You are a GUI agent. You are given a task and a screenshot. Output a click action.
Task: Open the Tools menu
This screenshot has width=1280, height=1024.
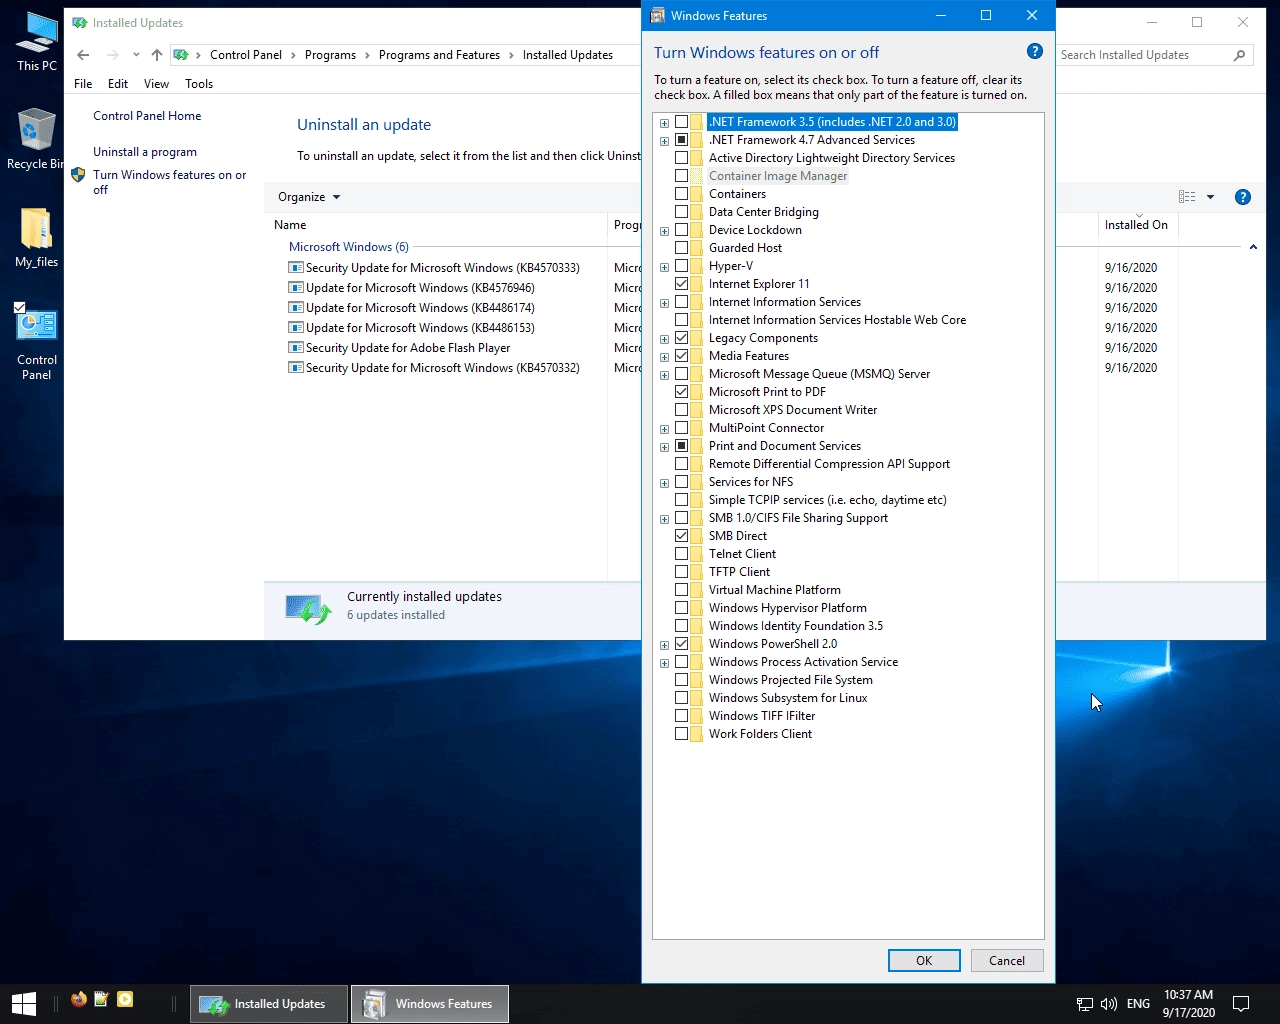199,84
